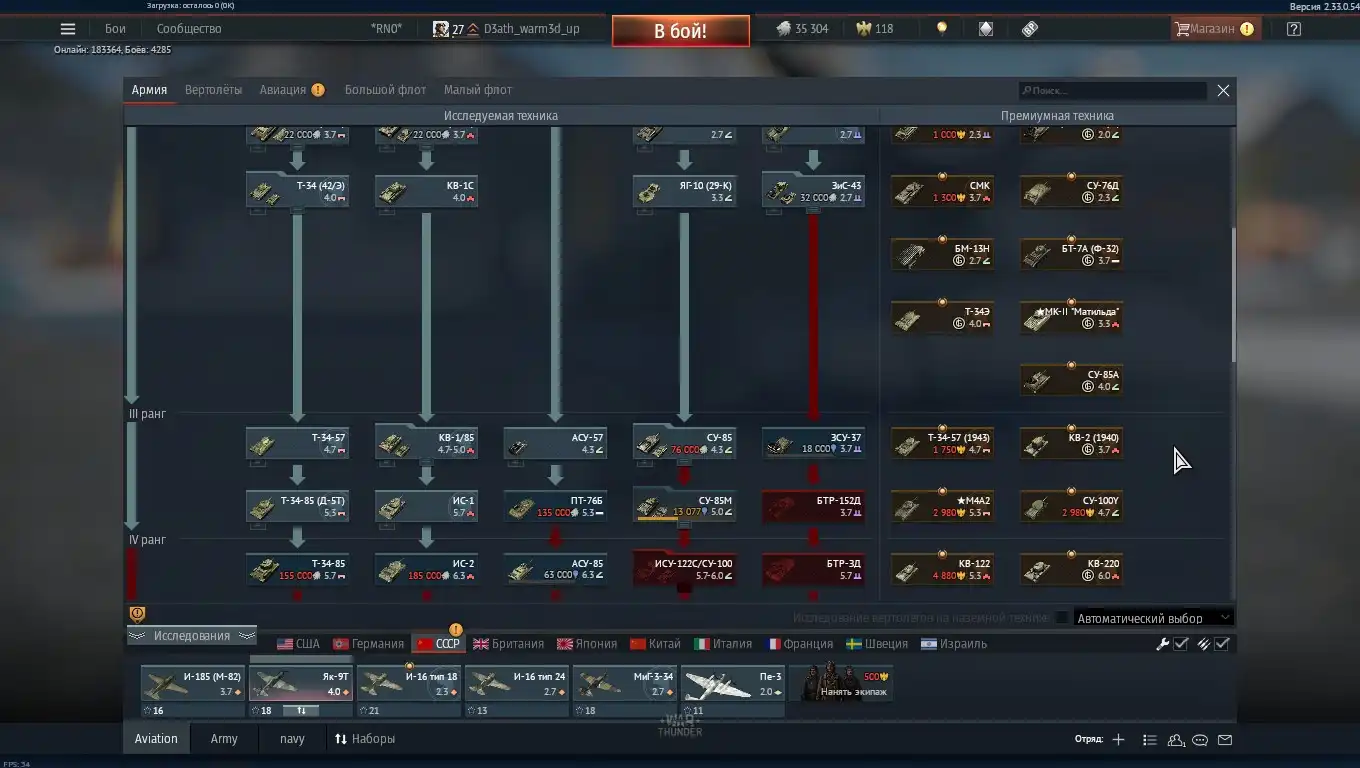Select the Т-34-57 research vehicle card
The width and height of the screenshot is (1360, 768).
[x=297, y=443]
